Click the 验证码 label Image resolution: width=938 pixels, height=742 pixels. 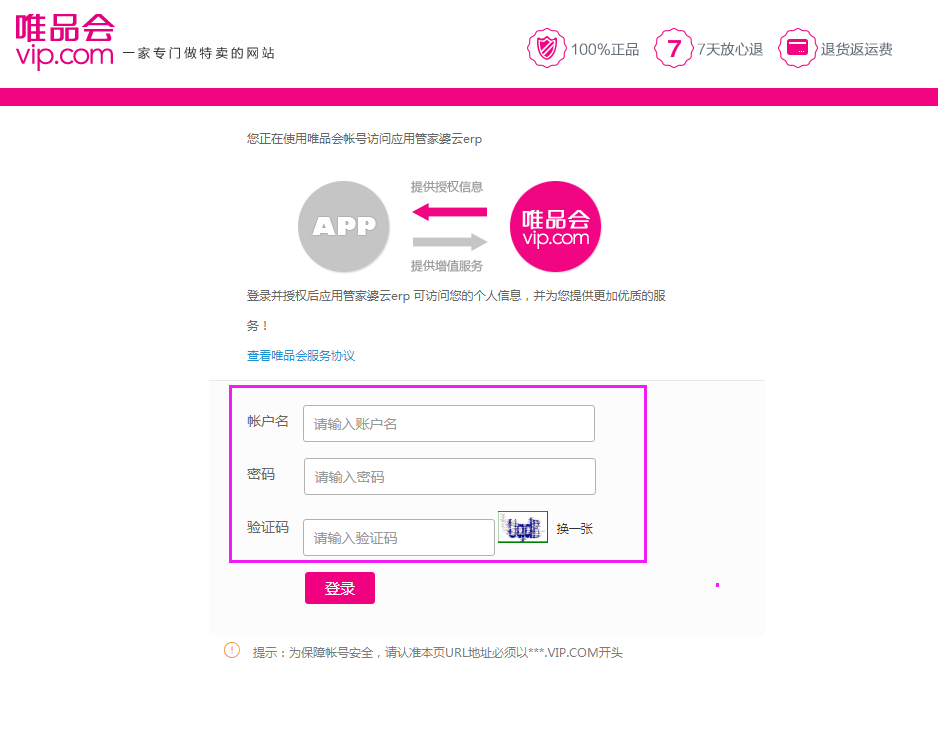pyautogui.click(x=268, y=527)
